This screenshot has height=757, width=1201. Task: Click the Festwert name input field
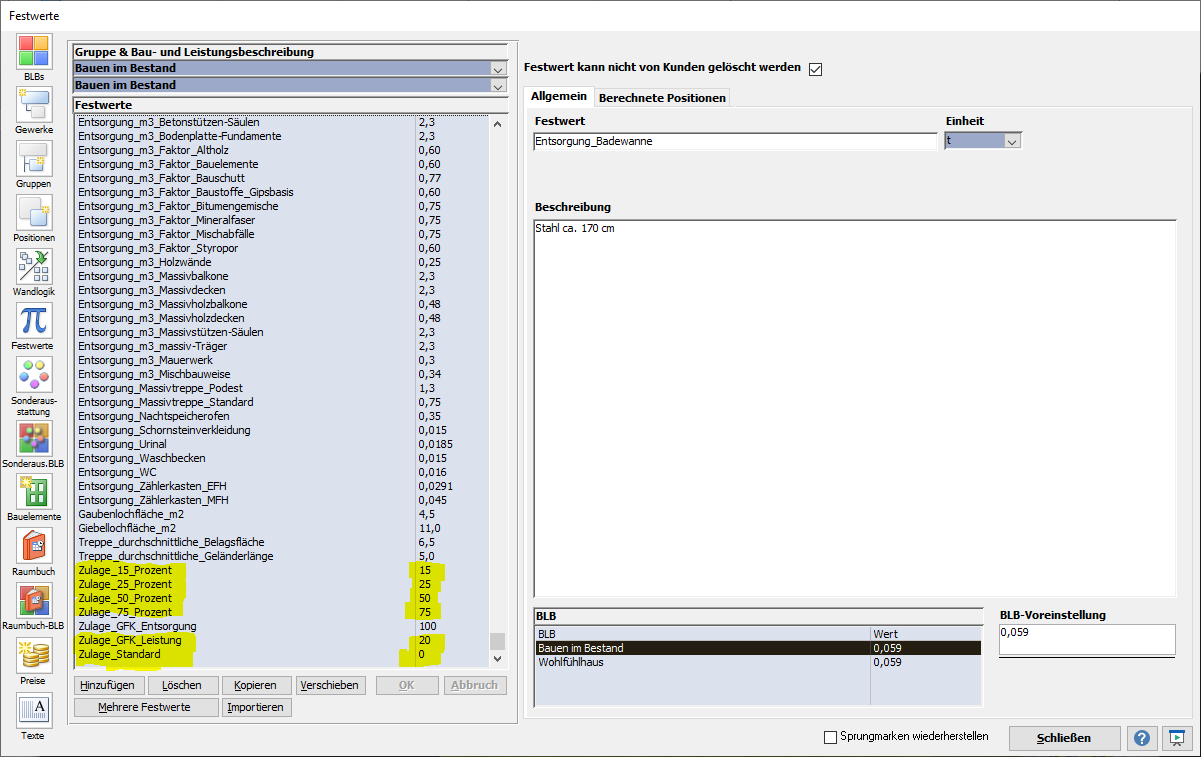tap(735, 142)
